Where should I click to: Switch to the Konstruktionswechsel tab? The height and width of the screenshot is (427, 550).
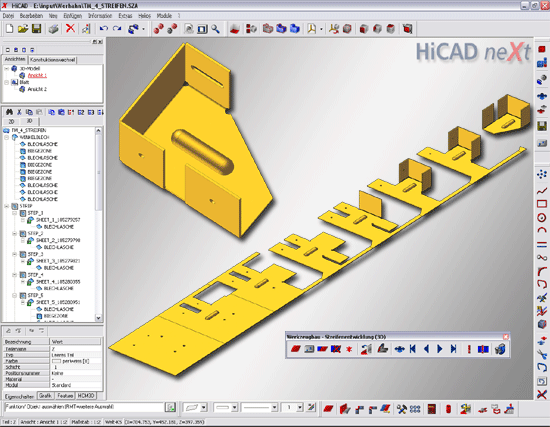pos(52,60)
